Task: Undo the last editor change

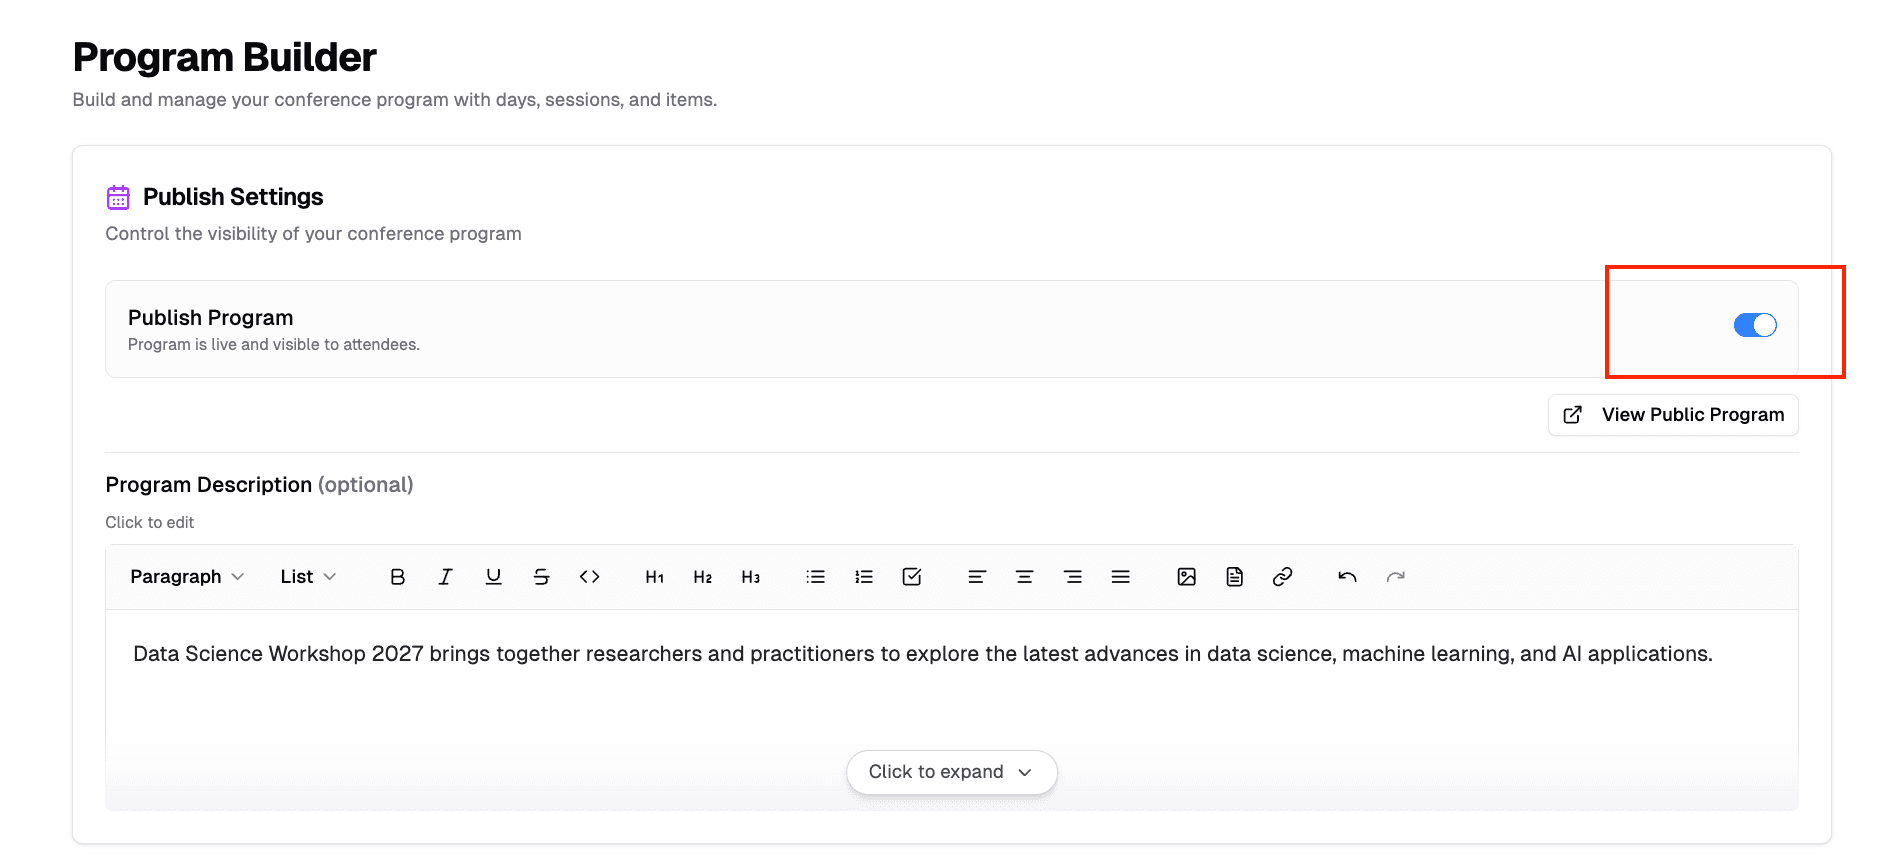Action: point(1346,576)
